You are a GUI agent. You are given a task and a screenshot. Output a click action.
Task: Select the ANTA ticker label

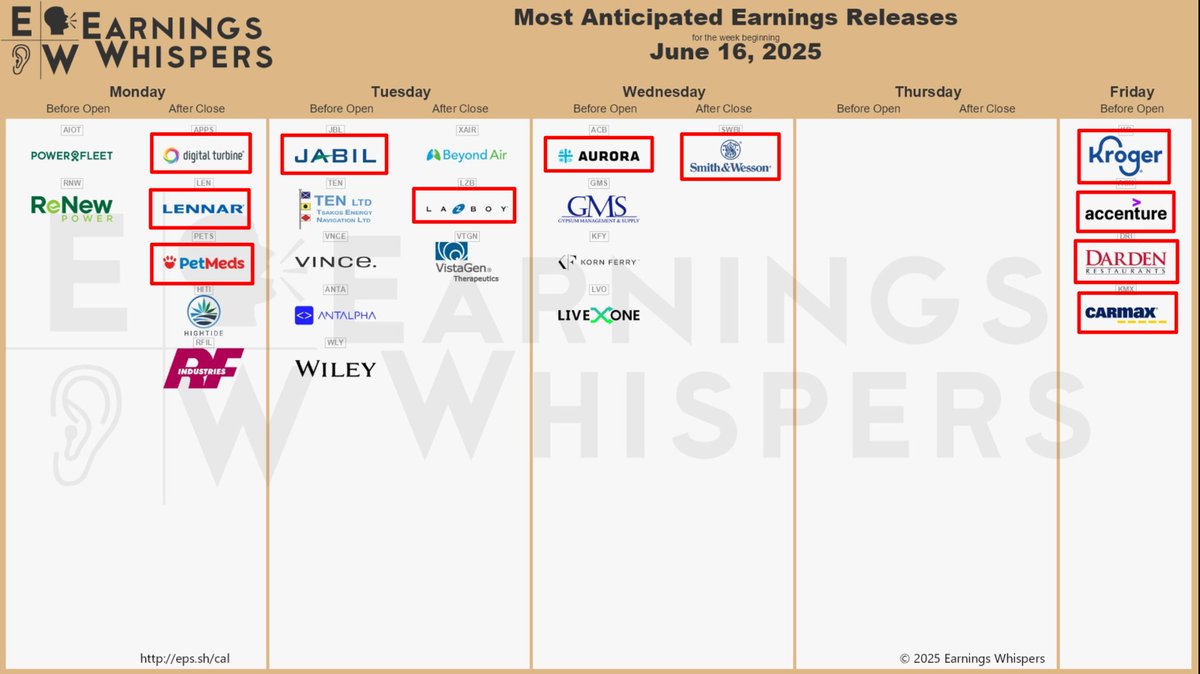coord(335,289)
